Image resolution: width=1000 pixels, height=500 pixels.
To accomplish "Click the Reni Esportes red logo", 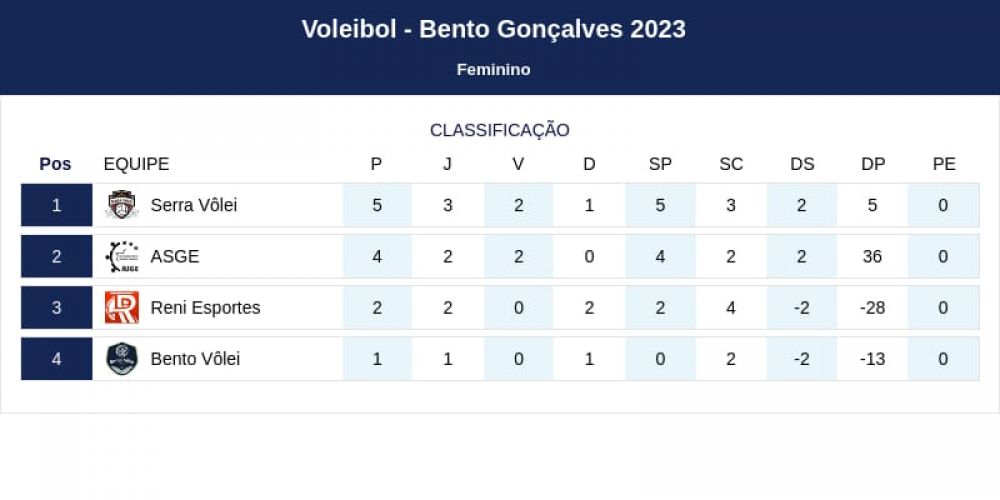I will pos(122,307).
